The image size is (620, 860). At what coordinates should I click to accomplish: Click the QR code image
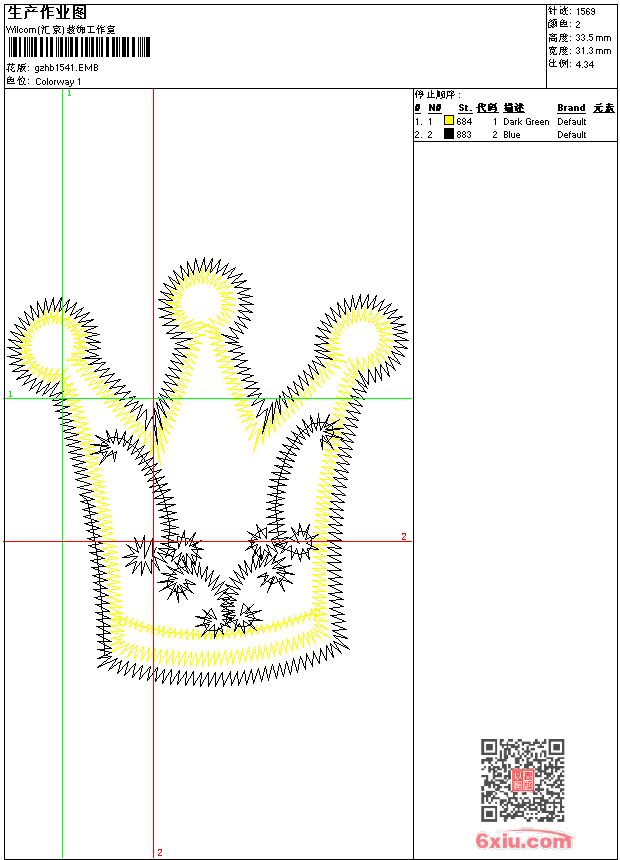(522, 780)
